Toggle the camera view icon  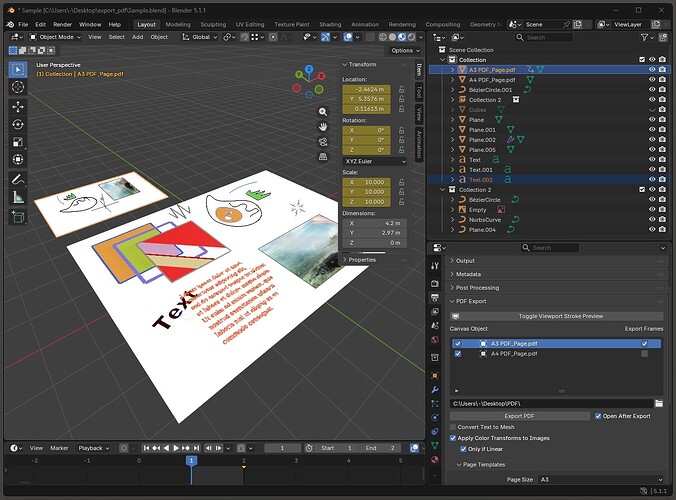pyautogui.click(x=322, y=142)
